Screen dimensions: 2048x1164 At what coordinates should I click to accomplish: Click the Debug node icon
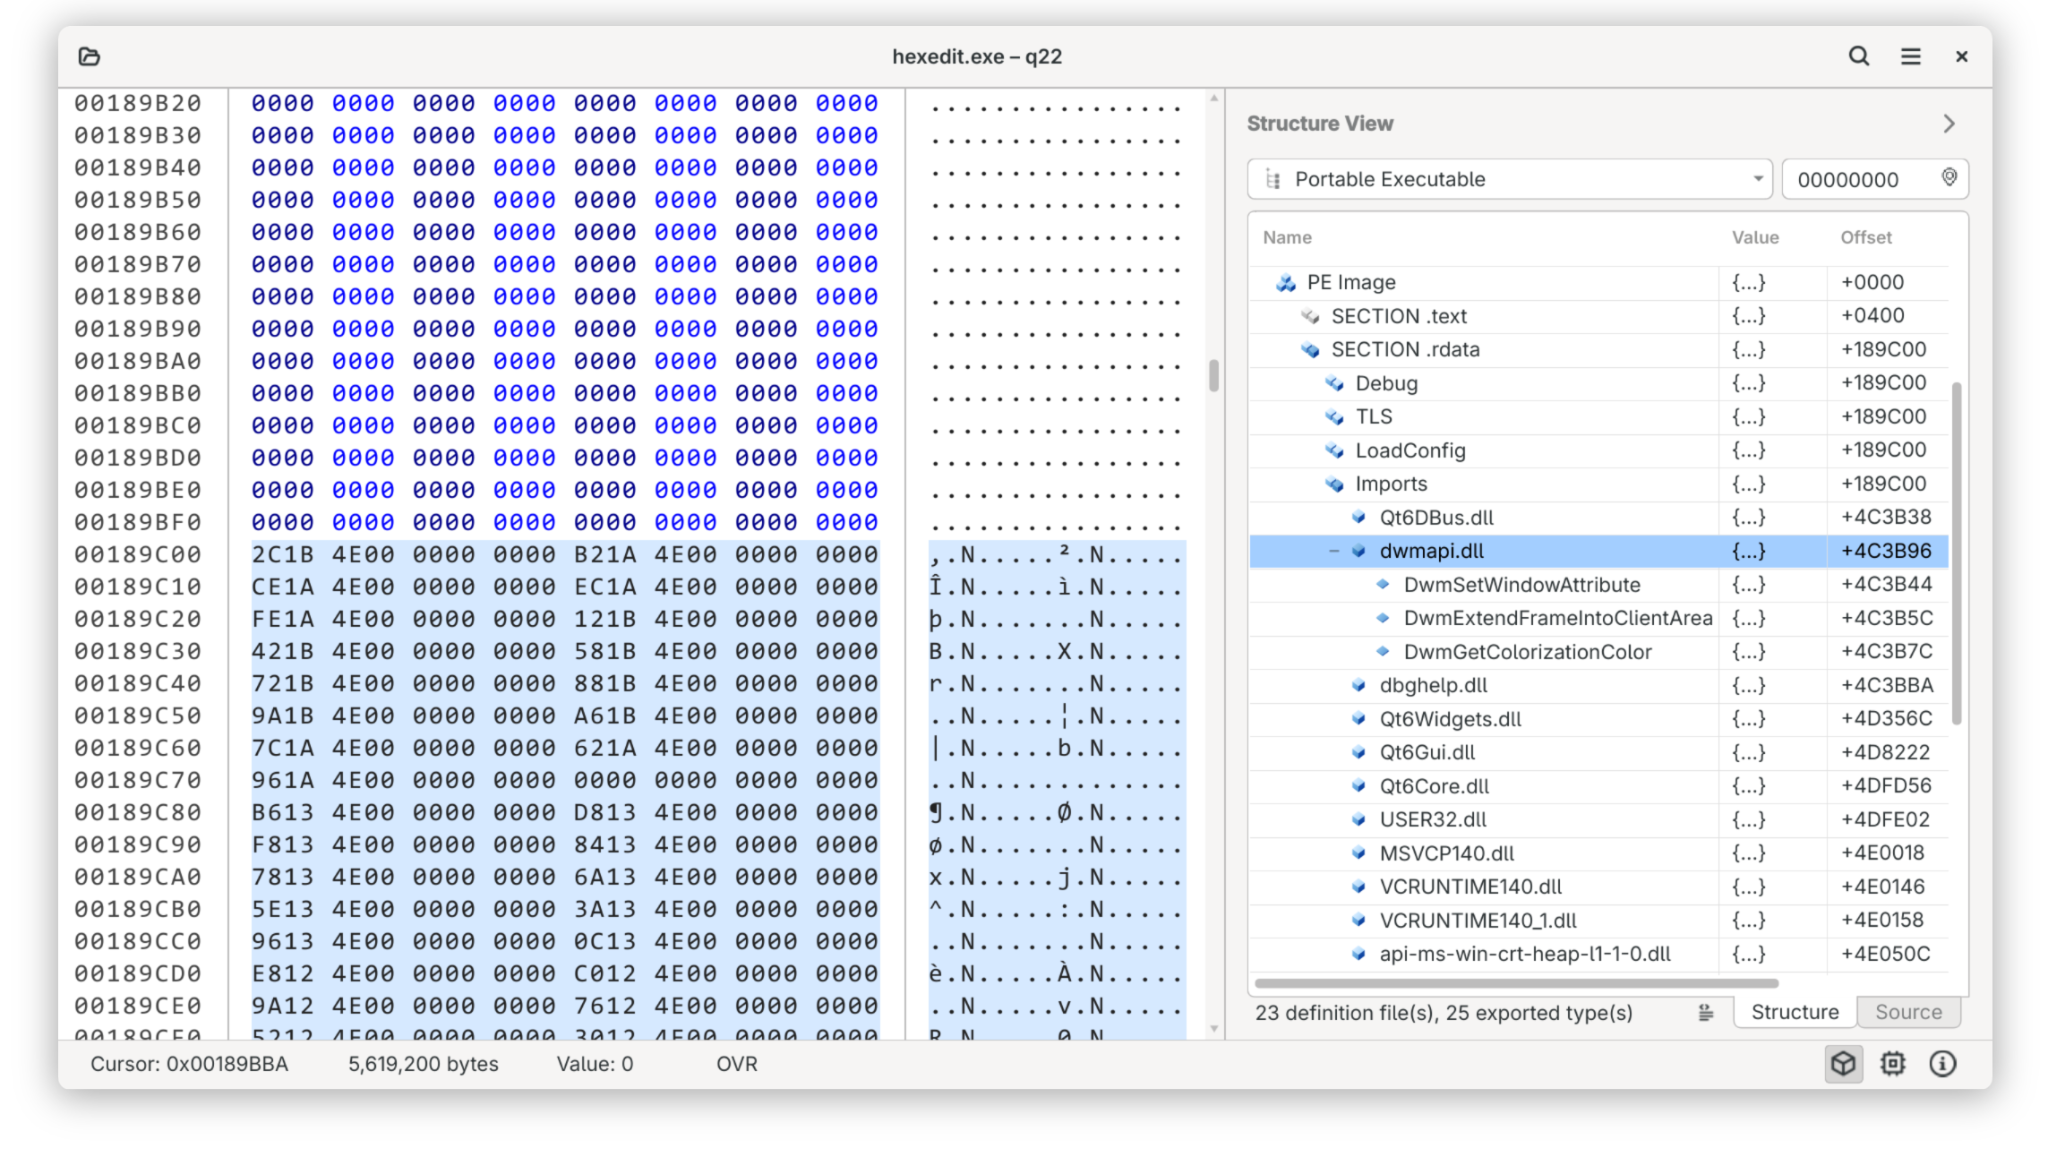1334,383
